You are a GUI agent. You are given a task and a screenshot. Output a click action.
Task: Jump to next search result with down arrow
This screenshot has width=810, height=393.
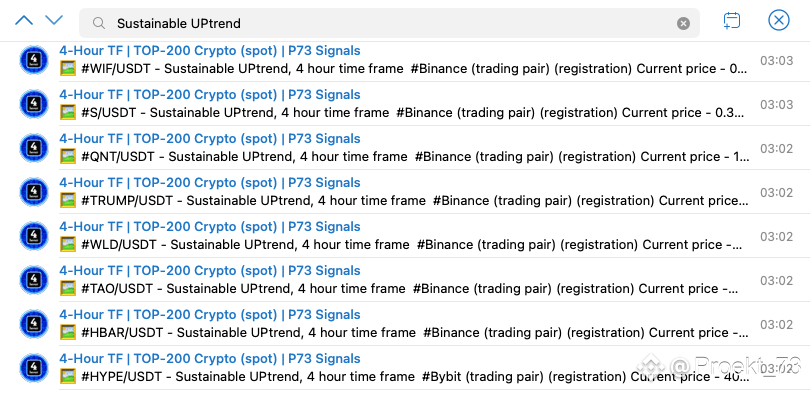[54, 21]
